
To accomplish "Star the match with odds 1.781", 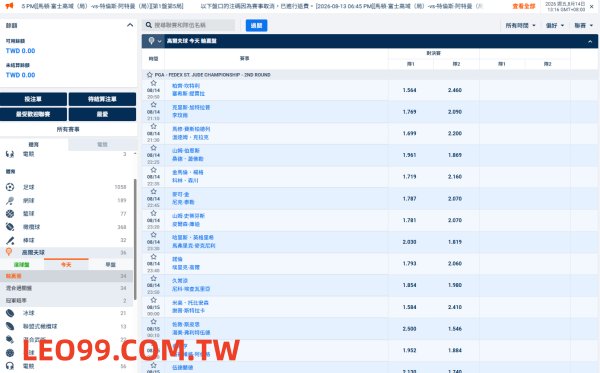I will pos(153,213).
